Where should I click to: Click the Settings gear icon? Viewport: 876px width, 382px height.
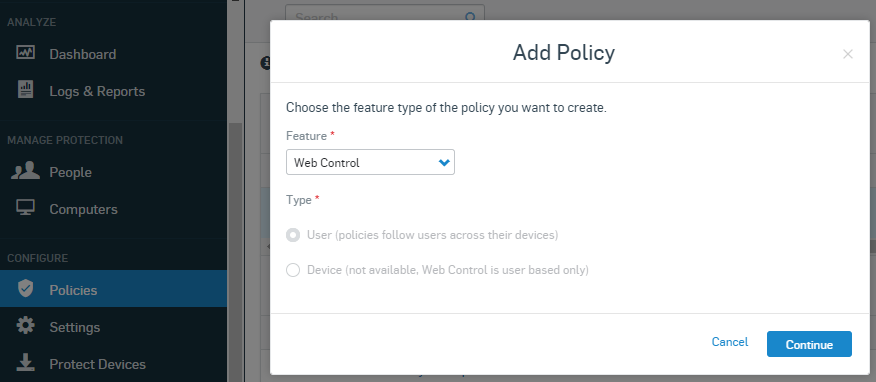pos(25,326)
